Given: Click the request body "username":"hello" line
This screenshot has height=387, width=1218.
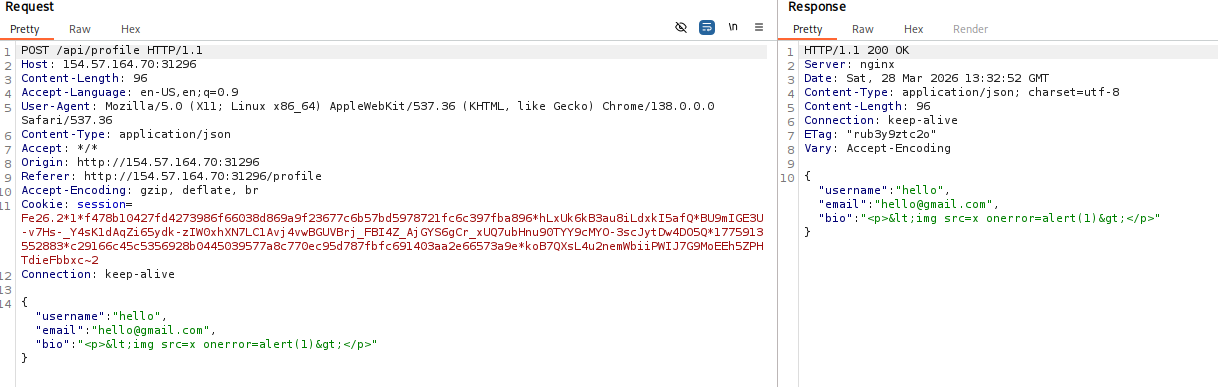Looking at the screenshot, I should point(101,316).
